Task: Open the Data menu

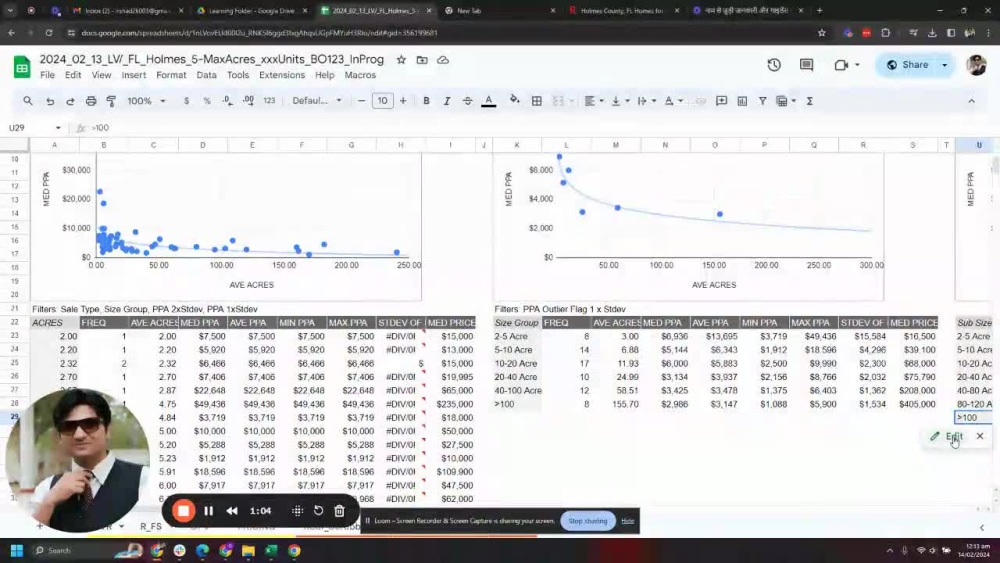Action: (x=206, y=75)
